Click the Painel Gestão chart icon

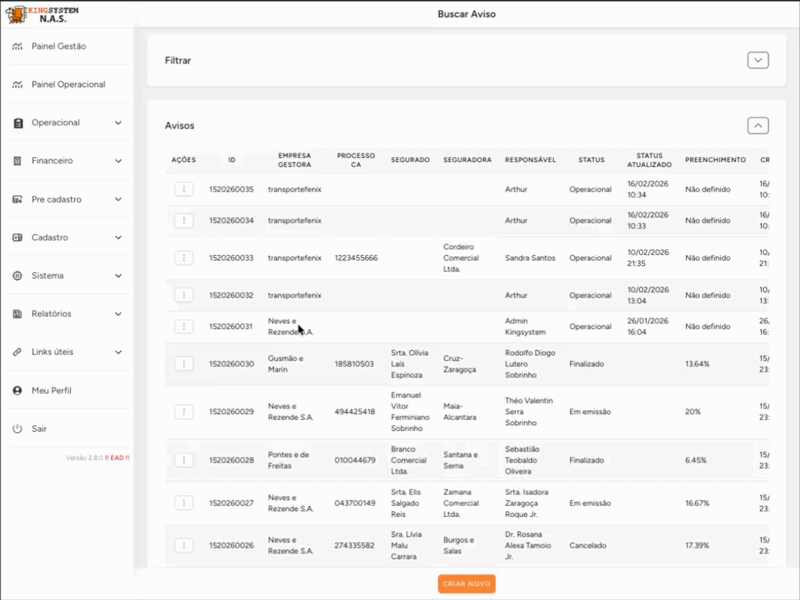[x=17, y=46]
